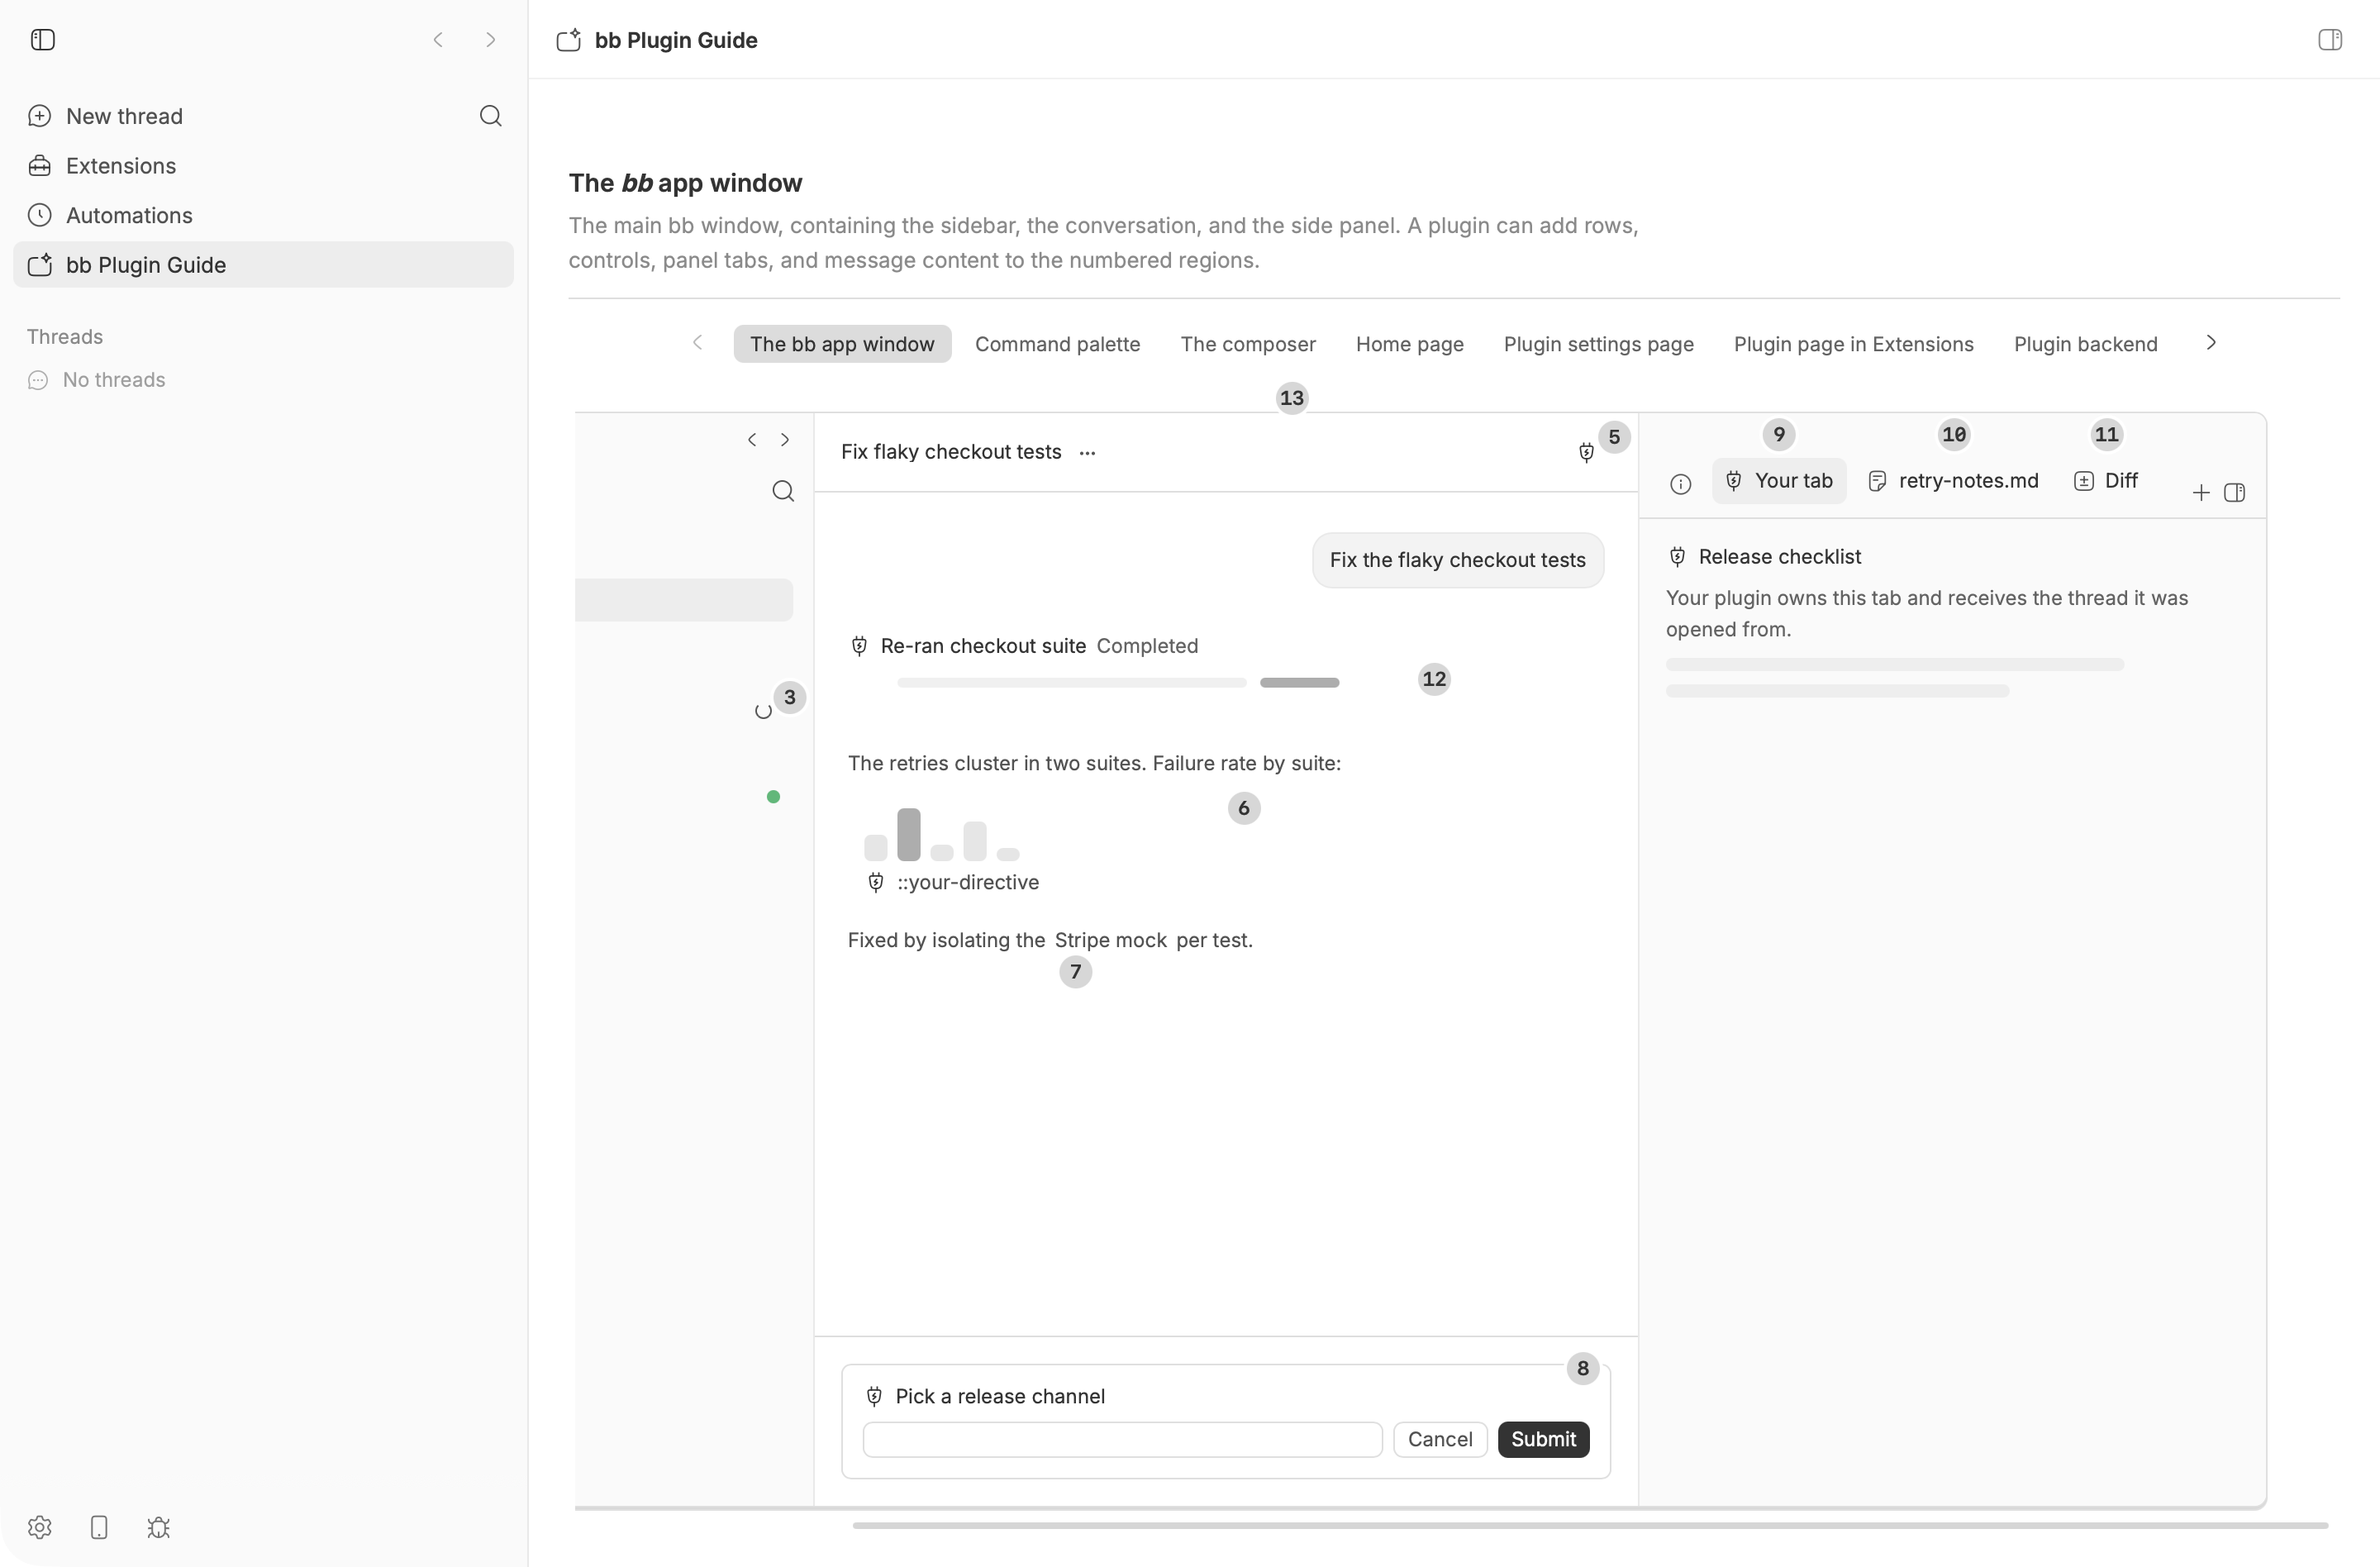Click the highlighted placeholder row in mock sidebar
2380x1567 pixels.
pos(684,600)
